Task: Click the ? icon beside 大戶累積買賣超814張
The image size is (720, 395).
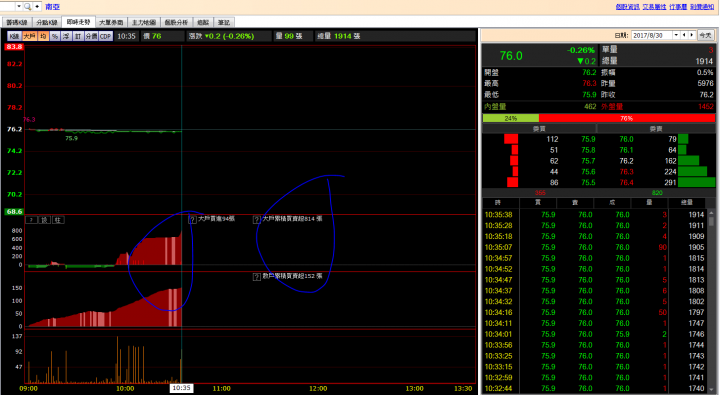Action: 257,220
